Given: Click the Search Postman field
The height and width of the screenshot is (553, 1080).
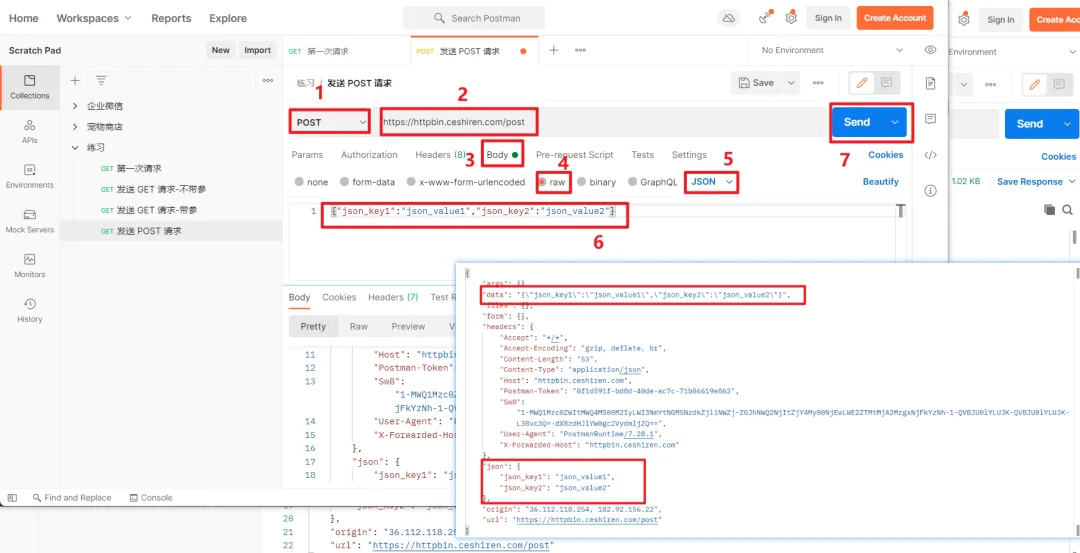Looking at the screenshot, I should click(474, 18).
